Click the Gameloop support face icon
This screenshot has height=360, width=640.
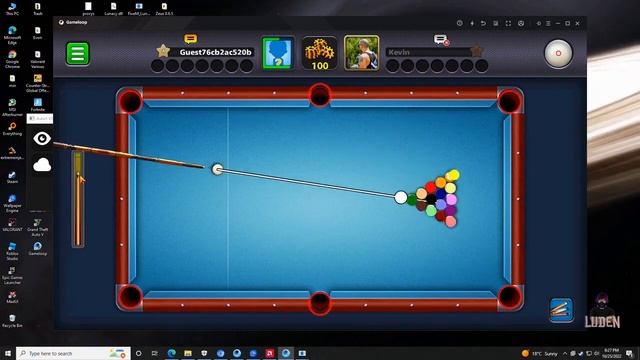521,24
